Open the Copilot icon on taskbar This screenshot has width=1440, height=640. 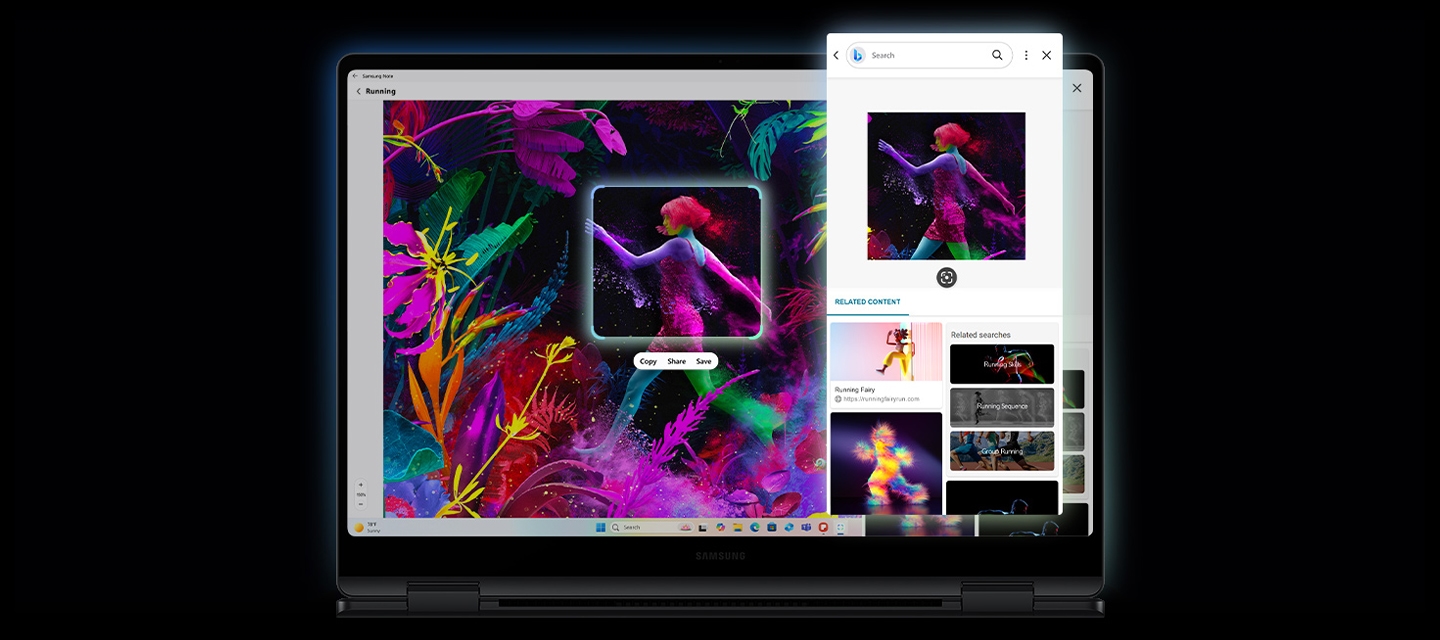(721, 527)
